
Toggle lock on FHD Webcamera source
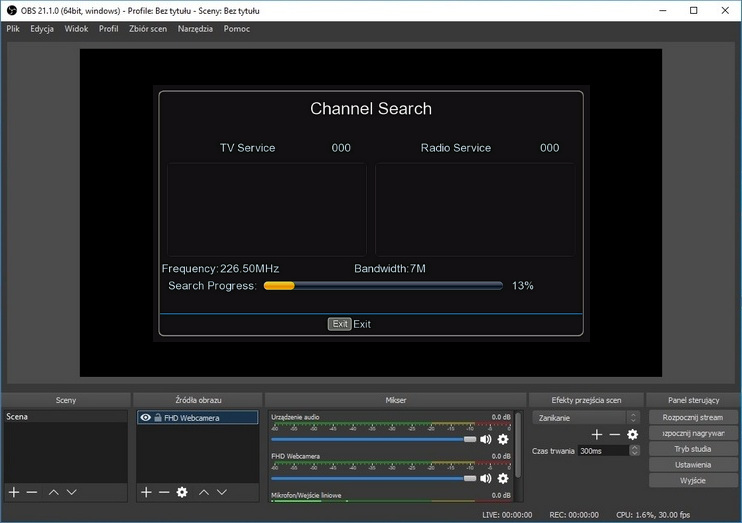click(158, 418)
